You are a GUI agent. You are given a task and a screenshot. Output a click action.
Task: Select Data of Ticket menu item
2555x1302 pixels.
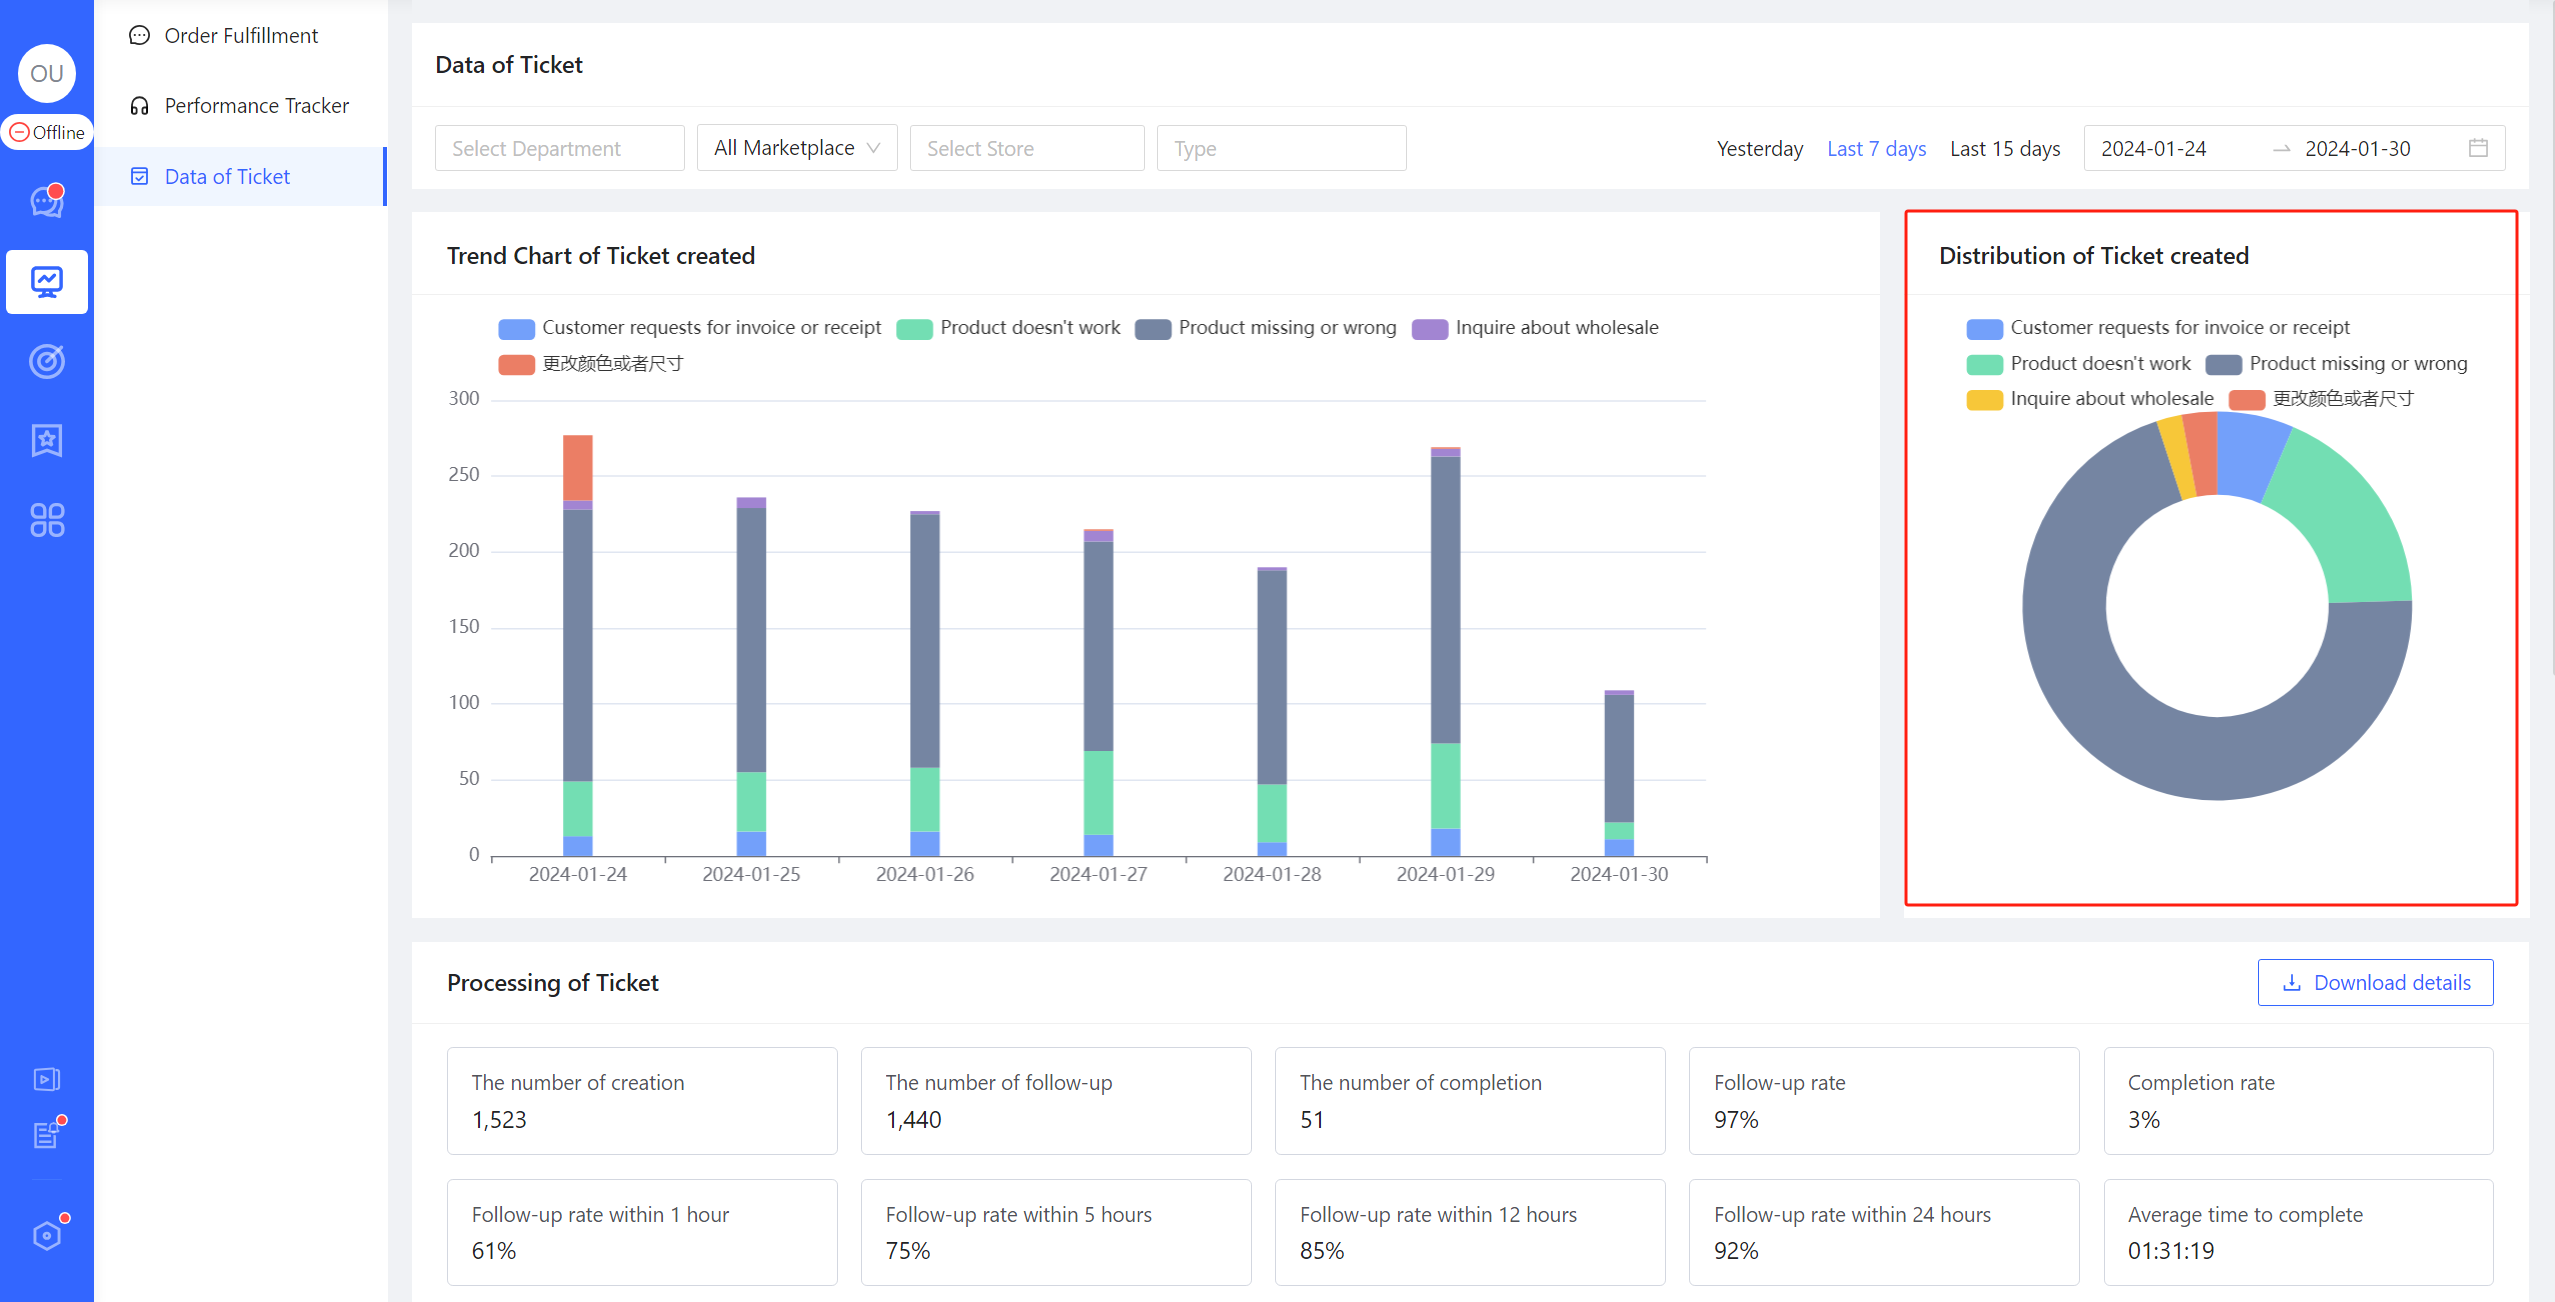point(241,177)
